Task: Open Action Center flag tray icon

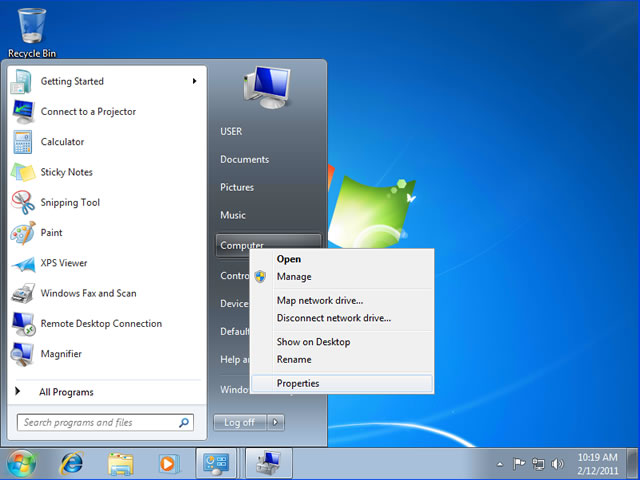Action: coord(519,464)
